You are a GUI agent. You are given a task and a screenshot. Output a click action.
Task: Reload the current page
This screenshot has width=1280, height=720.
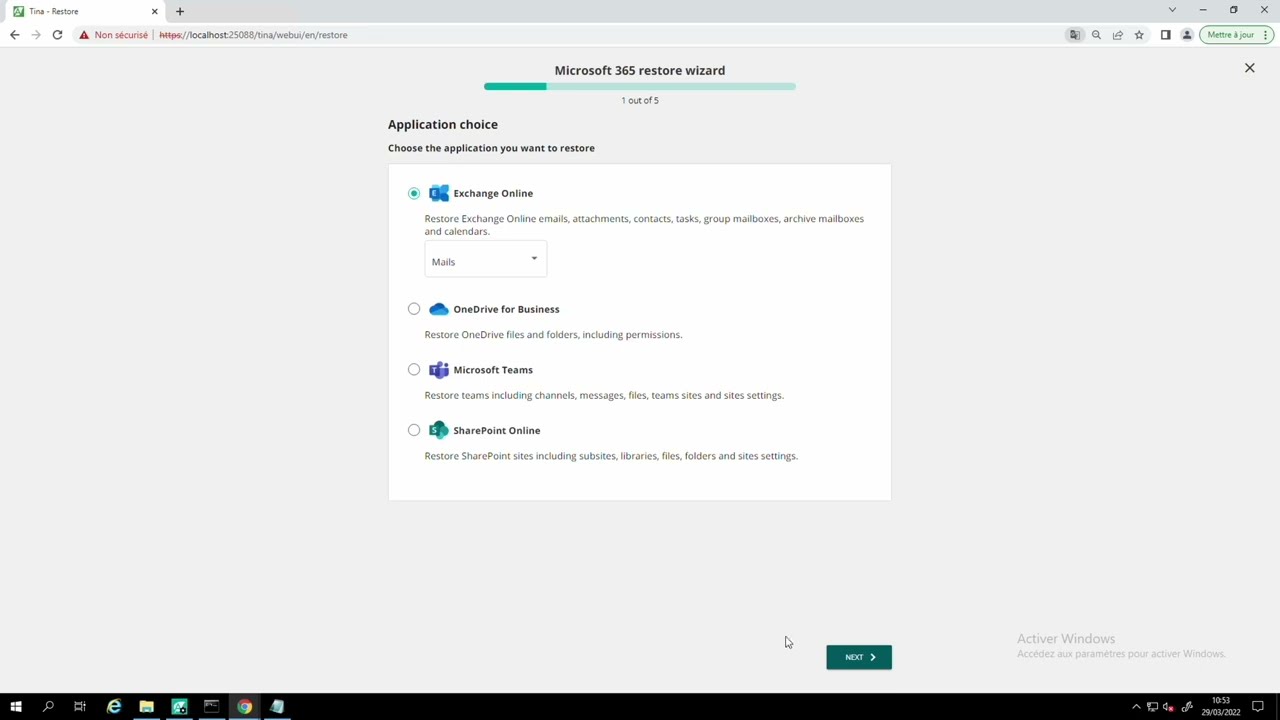pyautogui.click(x=57, y=35)
